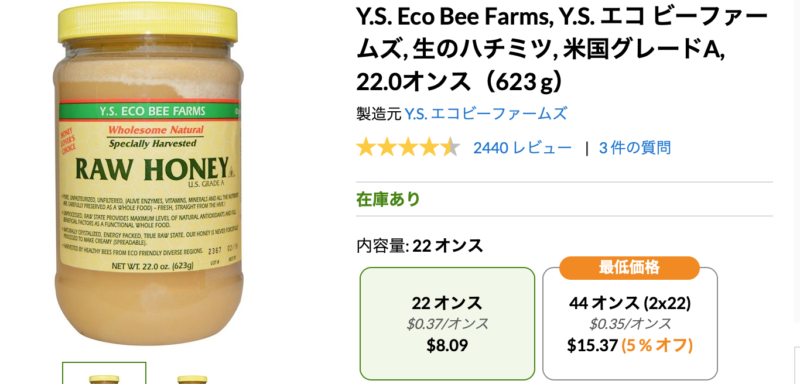Click the (5 % オフ) discount label
Screen dimensions: 800x384
657,345
